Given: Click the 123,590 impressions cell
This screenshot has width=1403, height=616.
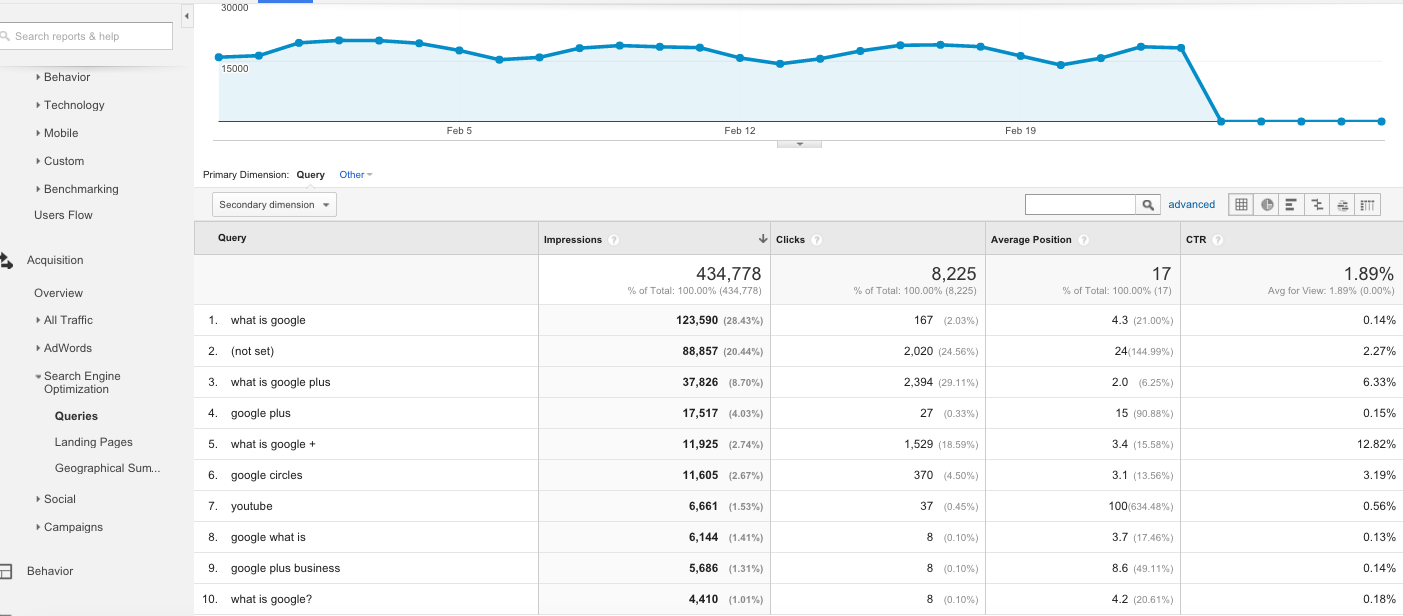Looking at the screenshot, I should click(x=697, y=320).
